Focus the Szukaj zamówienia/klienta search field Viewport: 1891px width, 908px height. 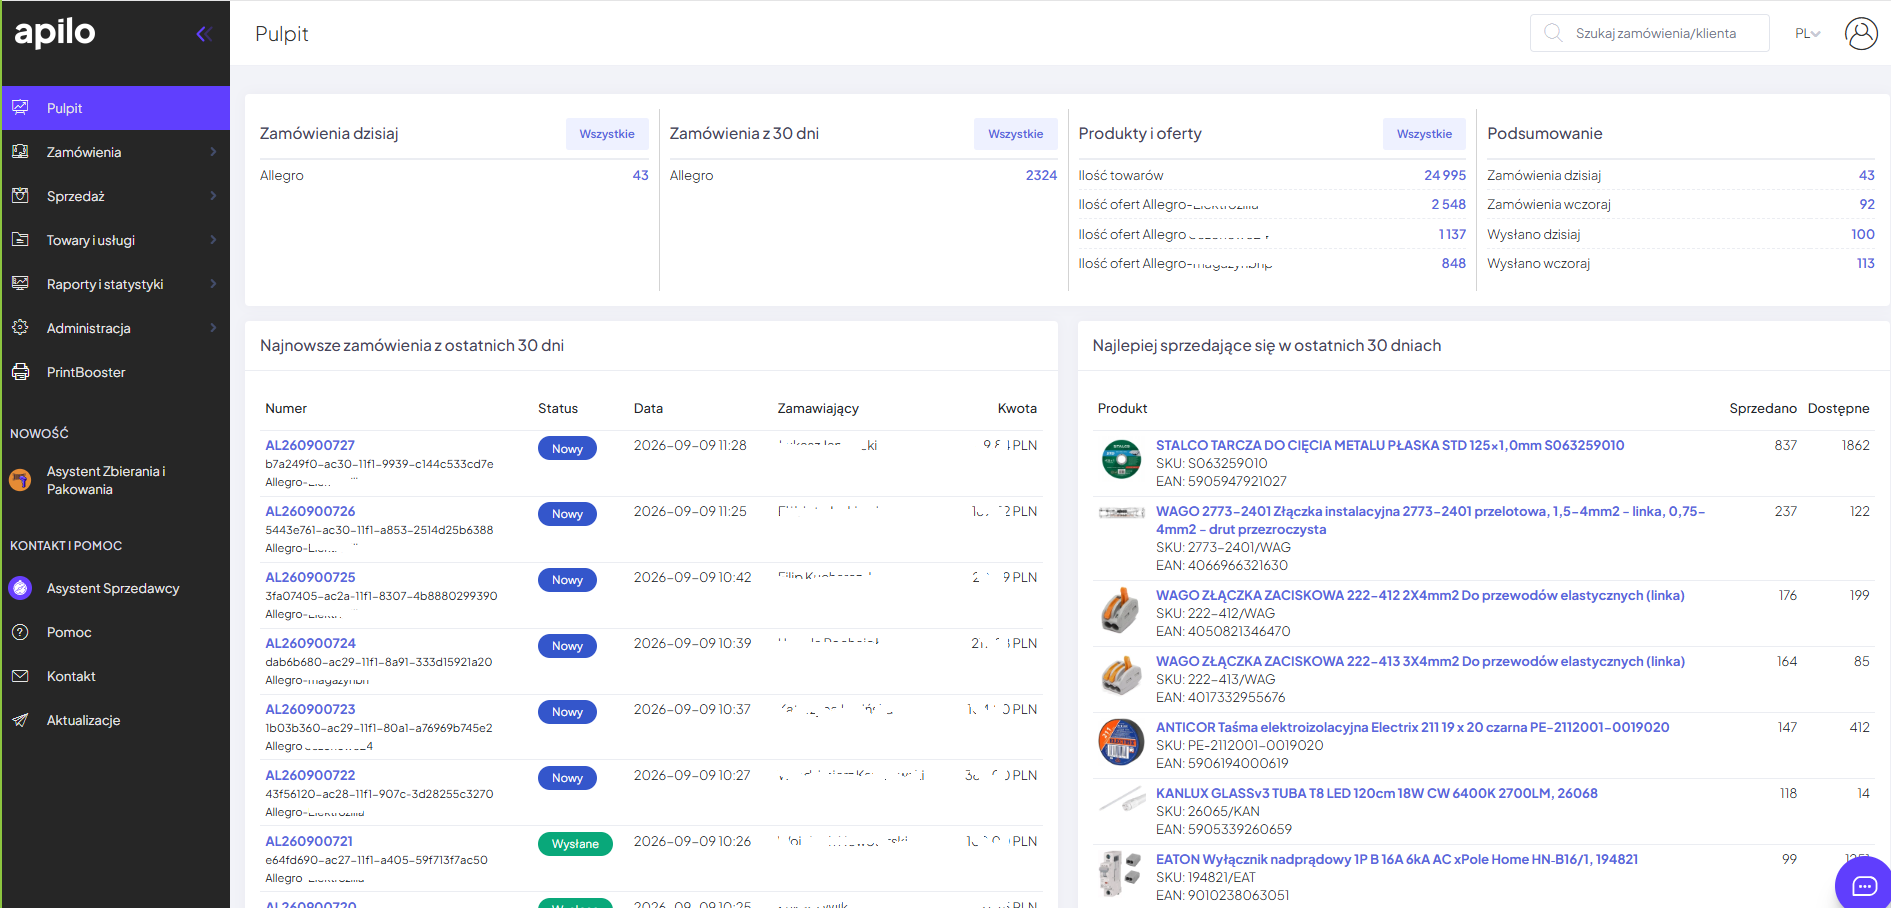1650,33
